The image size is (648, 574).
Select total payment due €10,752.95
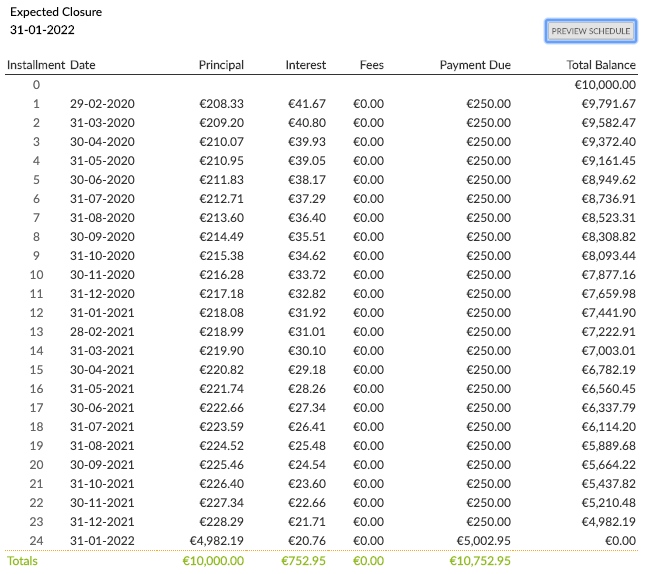[x=480, y=561]
